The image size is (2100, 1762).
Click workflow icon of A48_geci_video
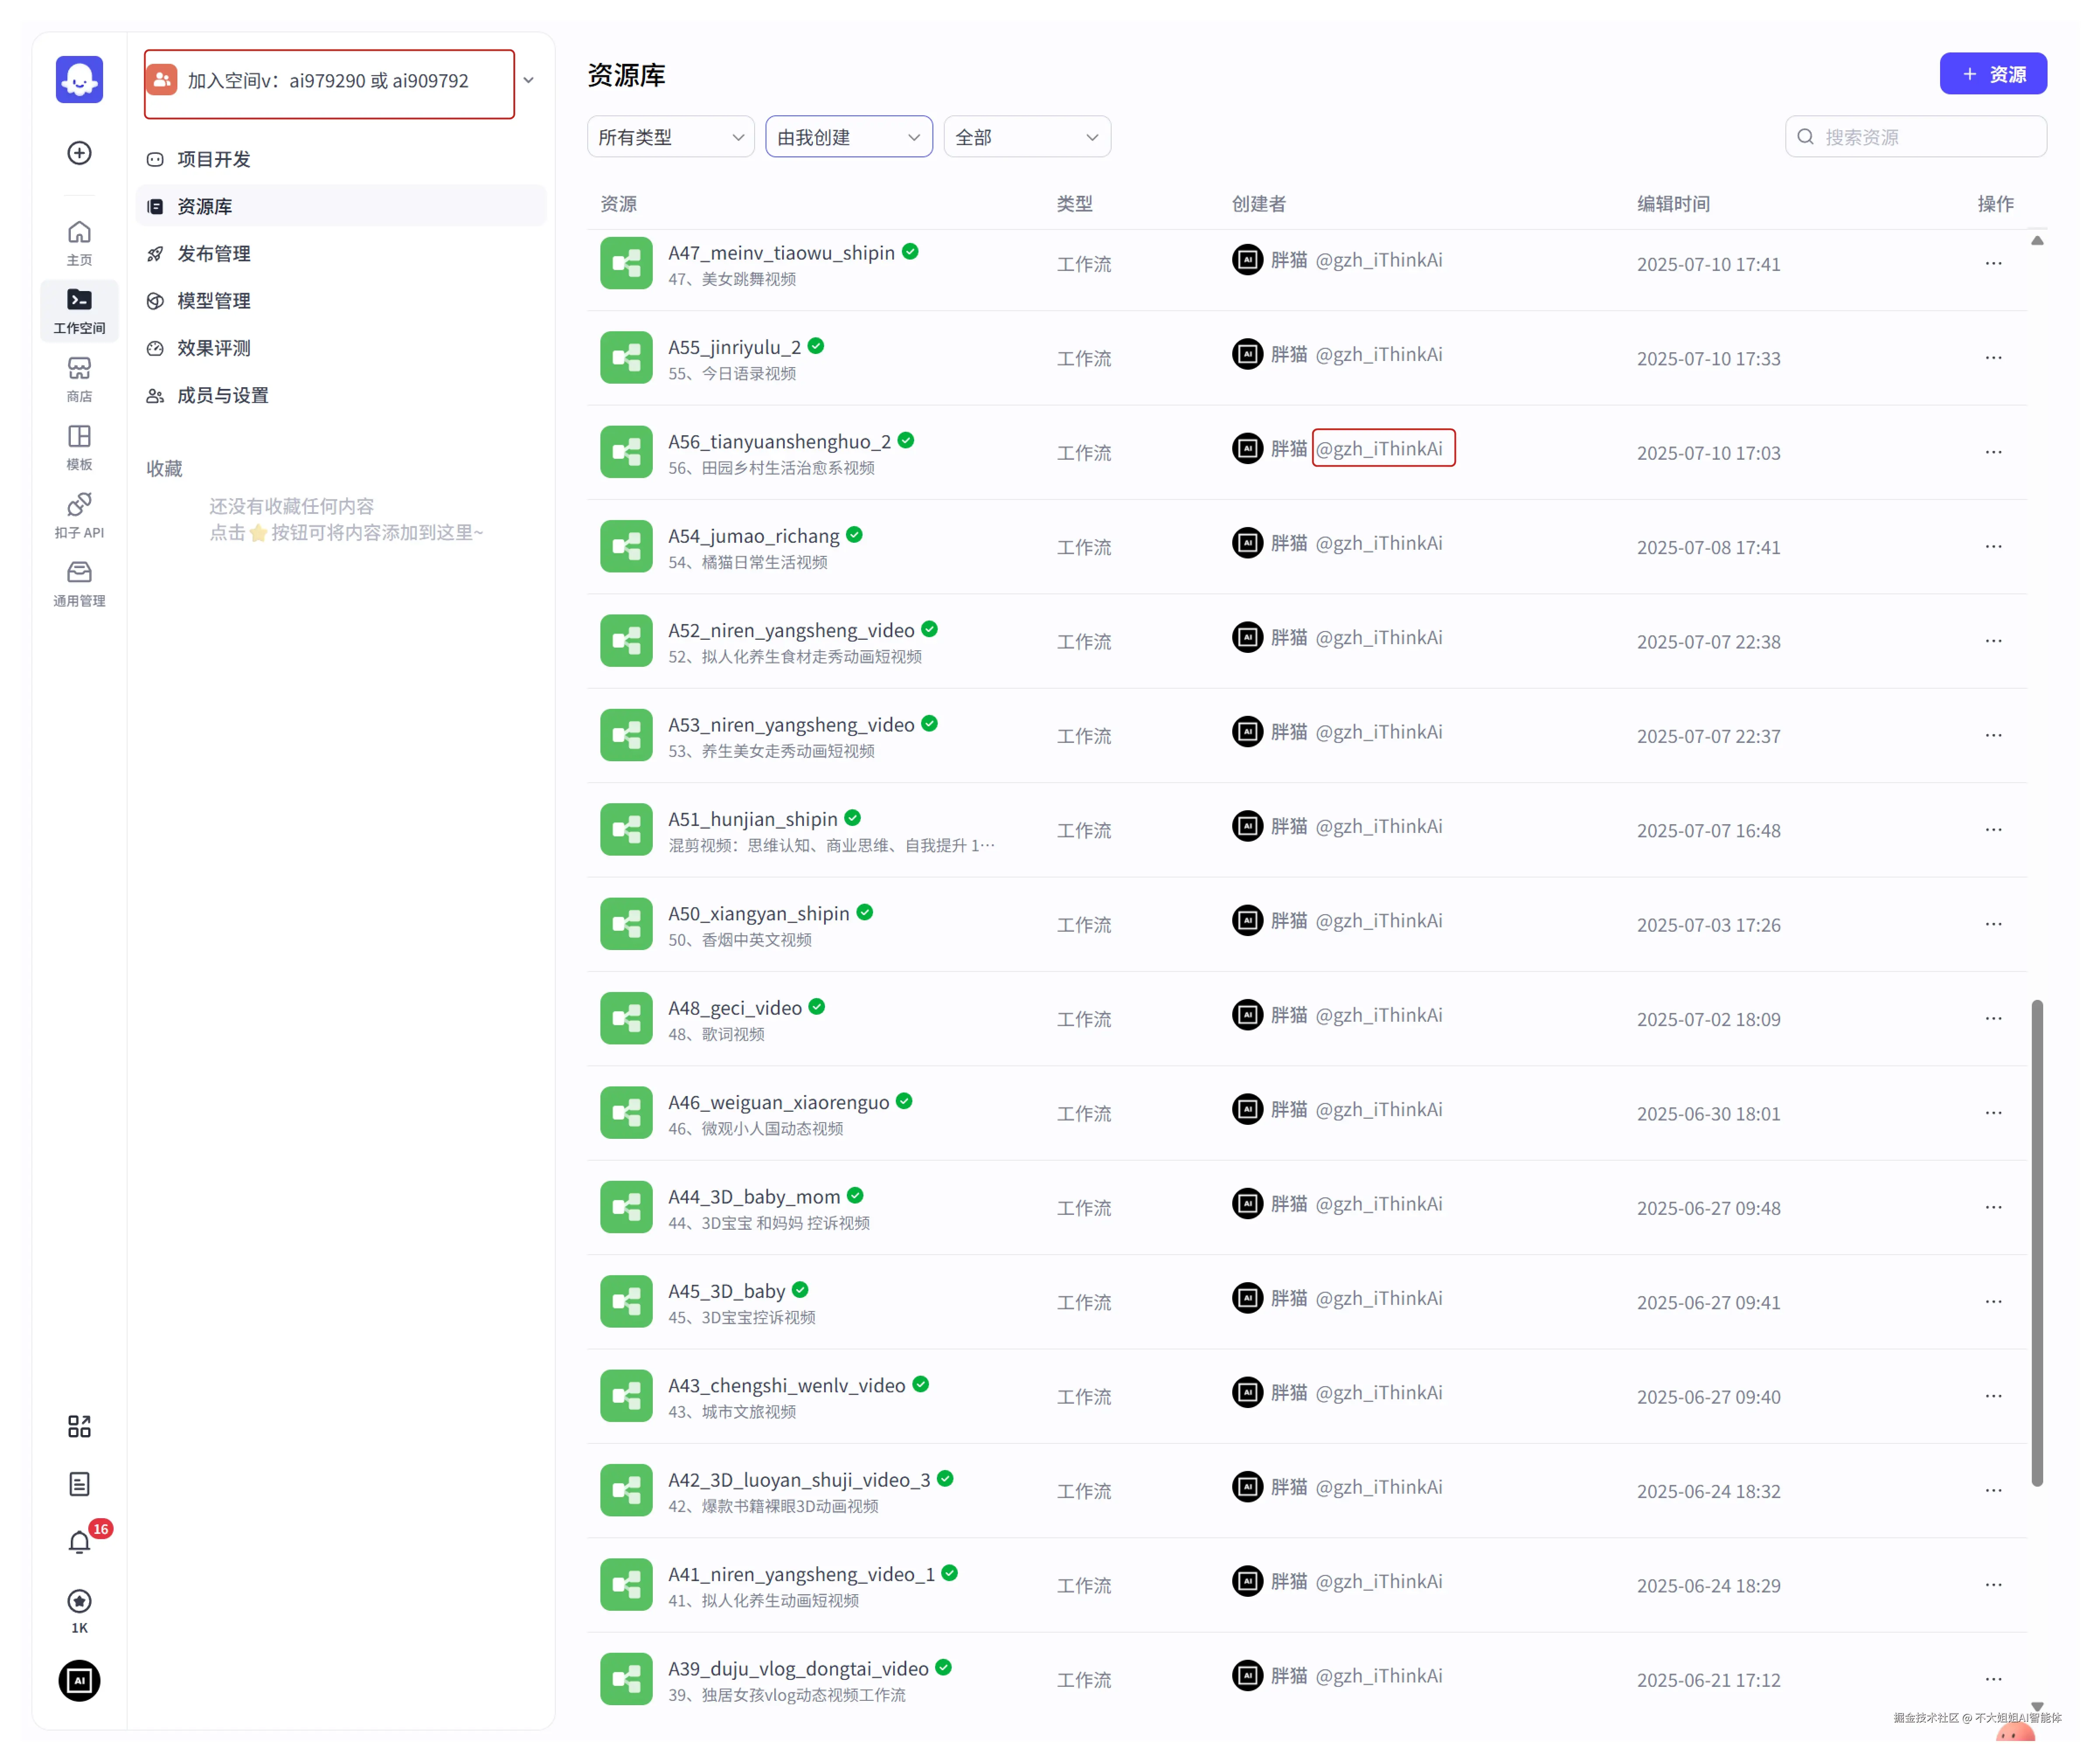pos(626,1018)
